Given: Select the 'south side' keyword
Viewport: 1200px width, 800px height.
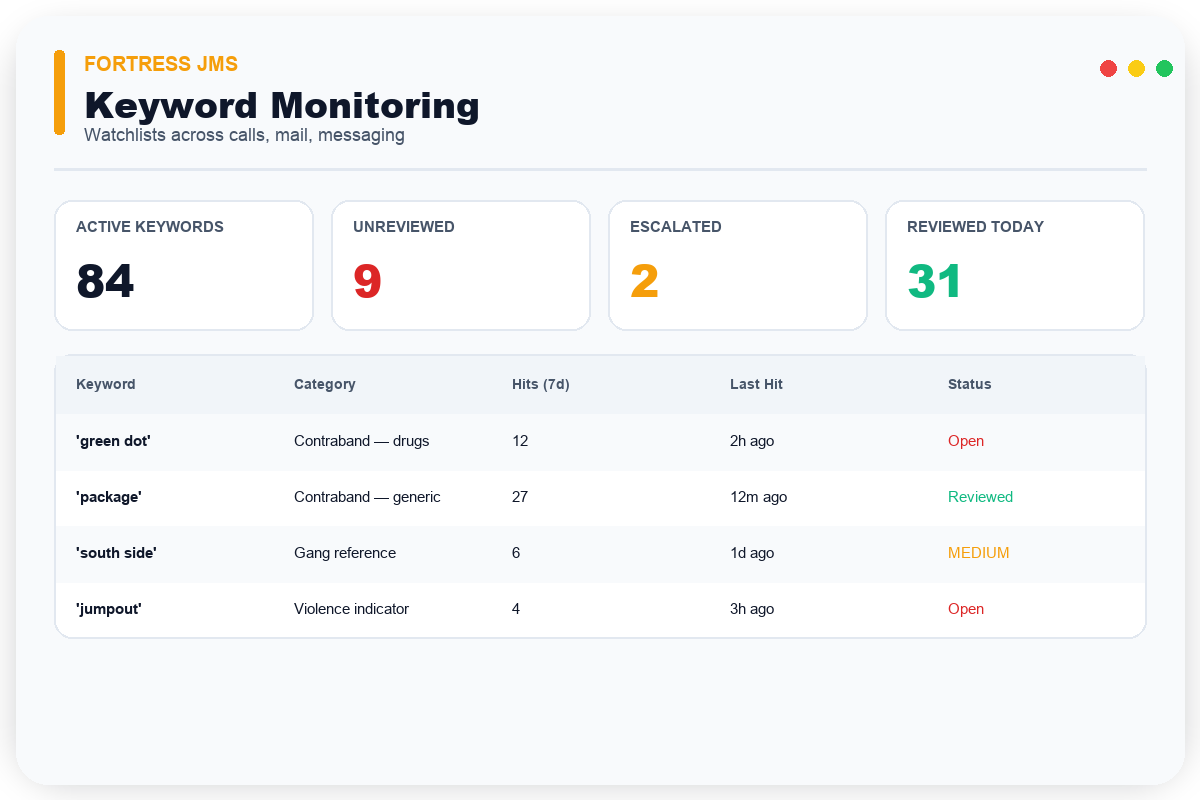Looking at the screenshot, I should [116, 553].
